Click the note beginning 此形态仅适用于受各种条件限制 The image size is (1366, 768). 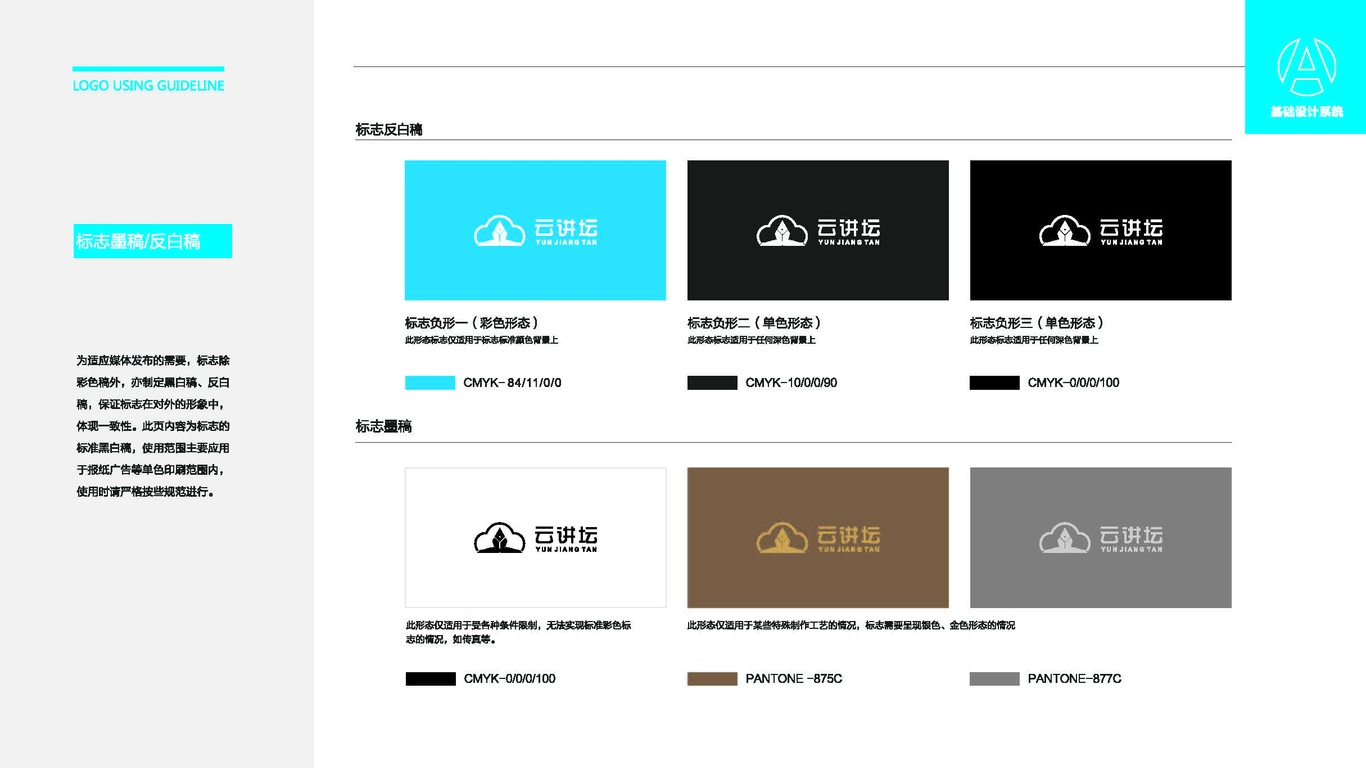pos(518,632)
